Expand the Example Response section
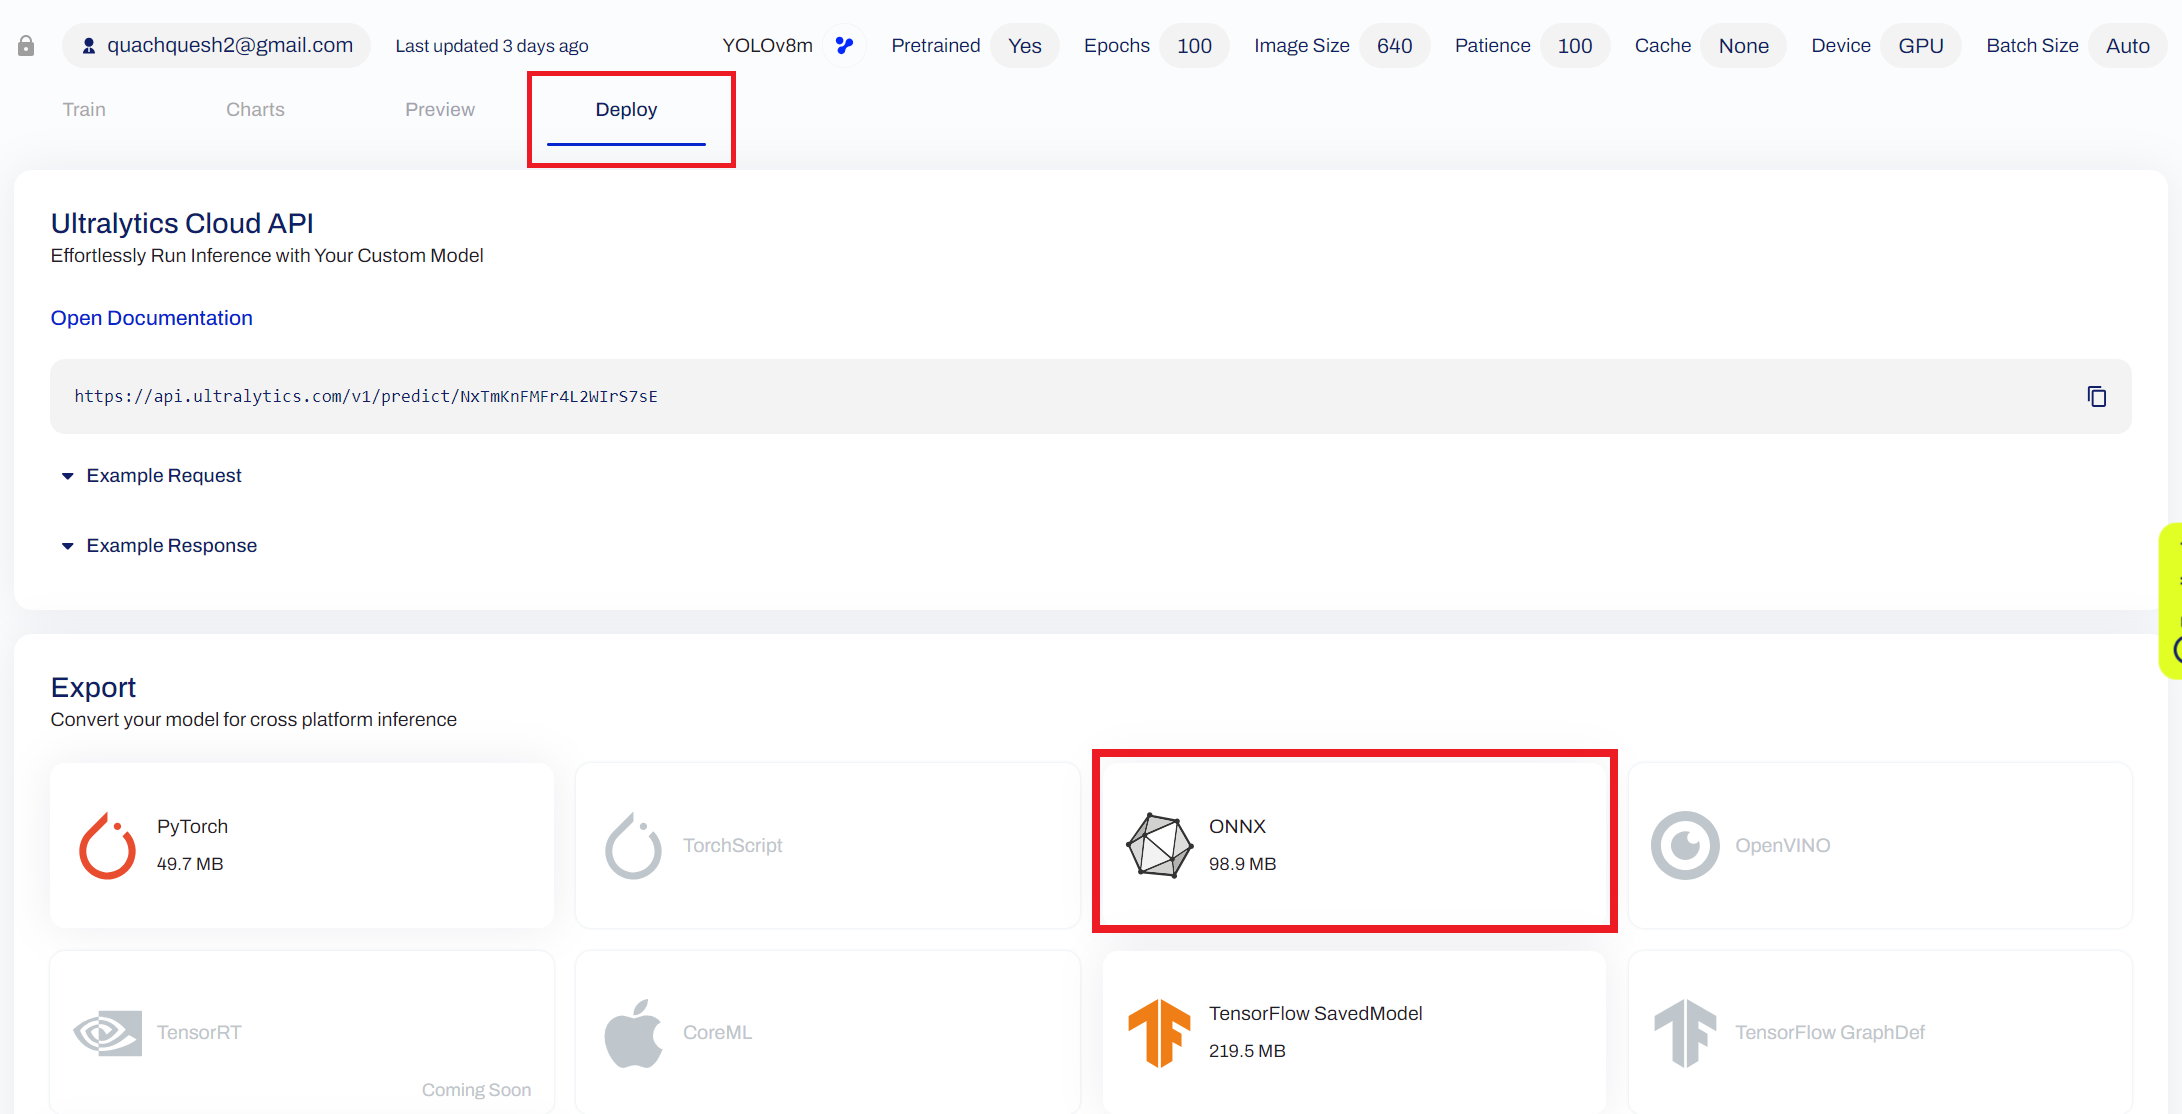The width and height of the screenshot is (2182, 1114). click(x=172, y=546)
